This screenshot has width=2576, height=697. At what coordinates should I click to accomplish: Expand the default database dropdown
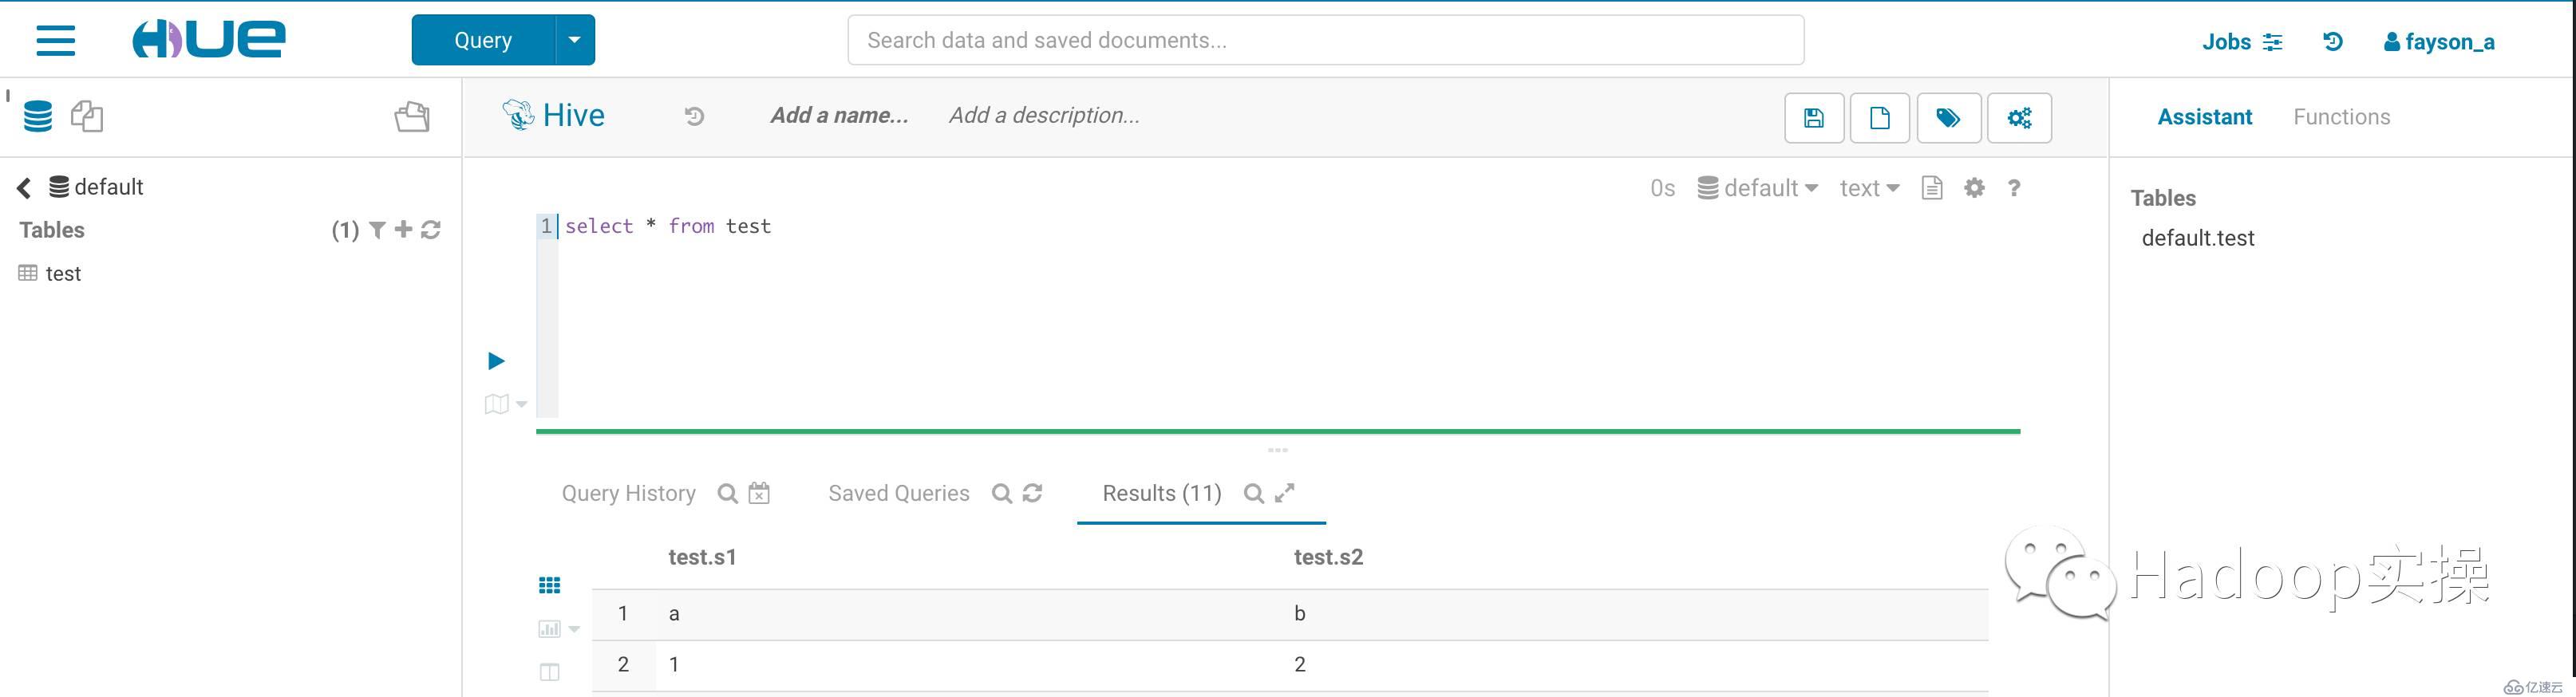(x=1758, y=188)
